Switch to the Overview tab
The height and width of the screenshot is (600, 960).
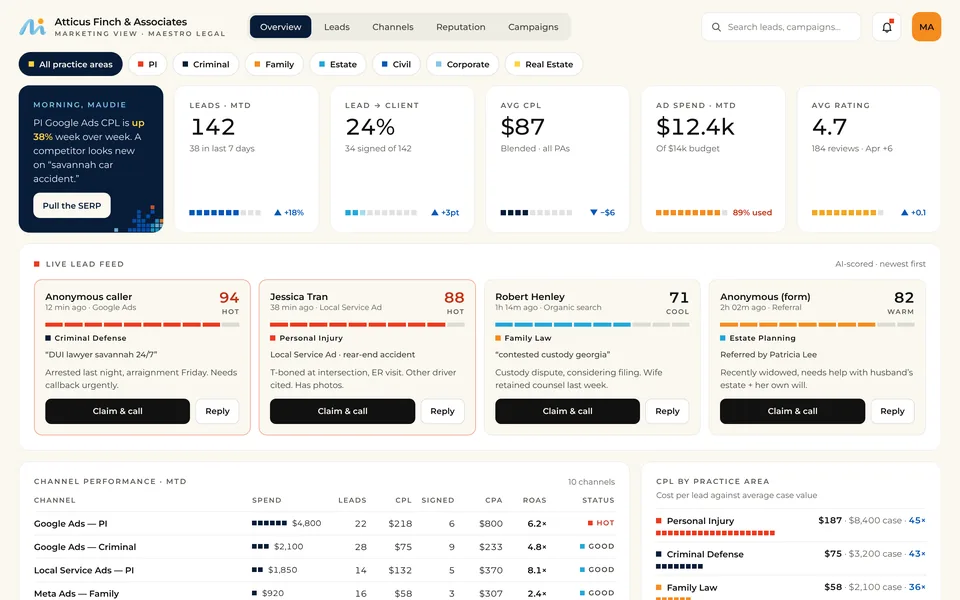tap(280, 27)
